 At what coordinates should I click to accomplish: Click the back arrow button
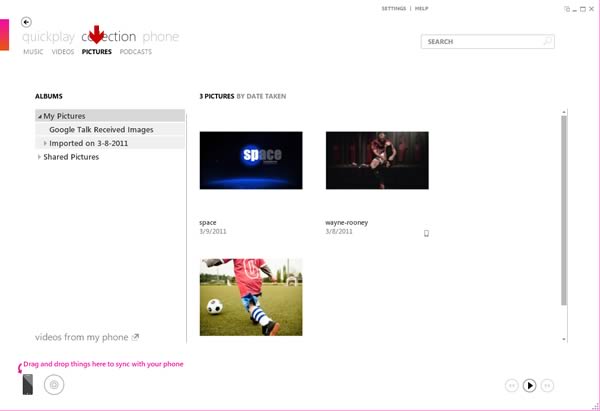tap(26, 22)
